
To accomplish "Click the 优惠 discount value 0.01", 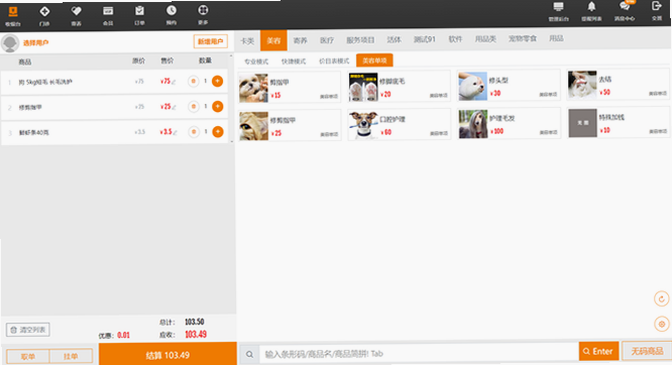I will coord(123,335).
